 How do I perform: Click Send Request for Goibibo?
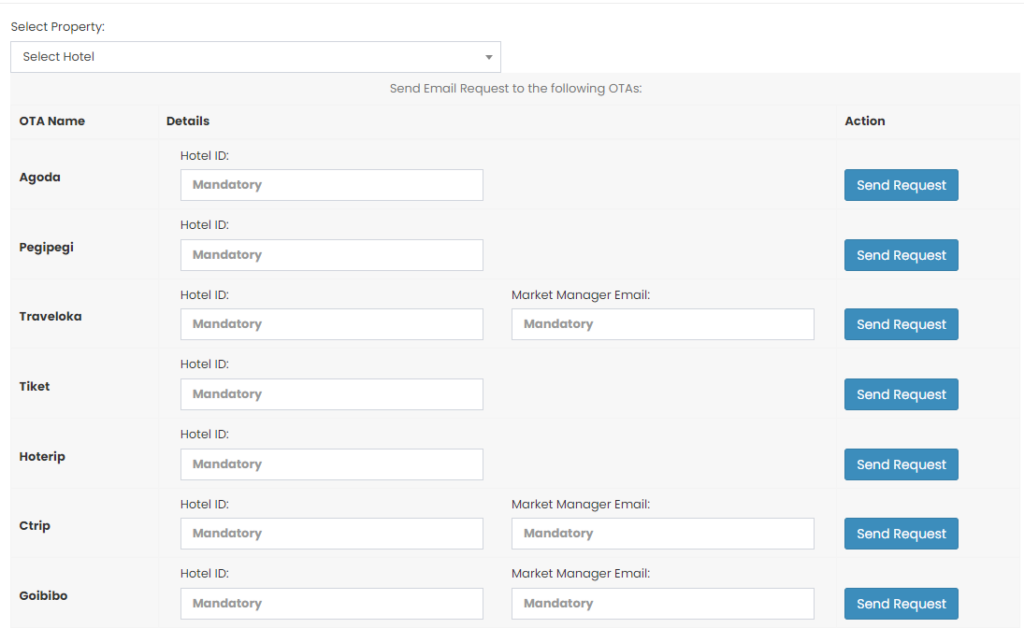(901, 604)
